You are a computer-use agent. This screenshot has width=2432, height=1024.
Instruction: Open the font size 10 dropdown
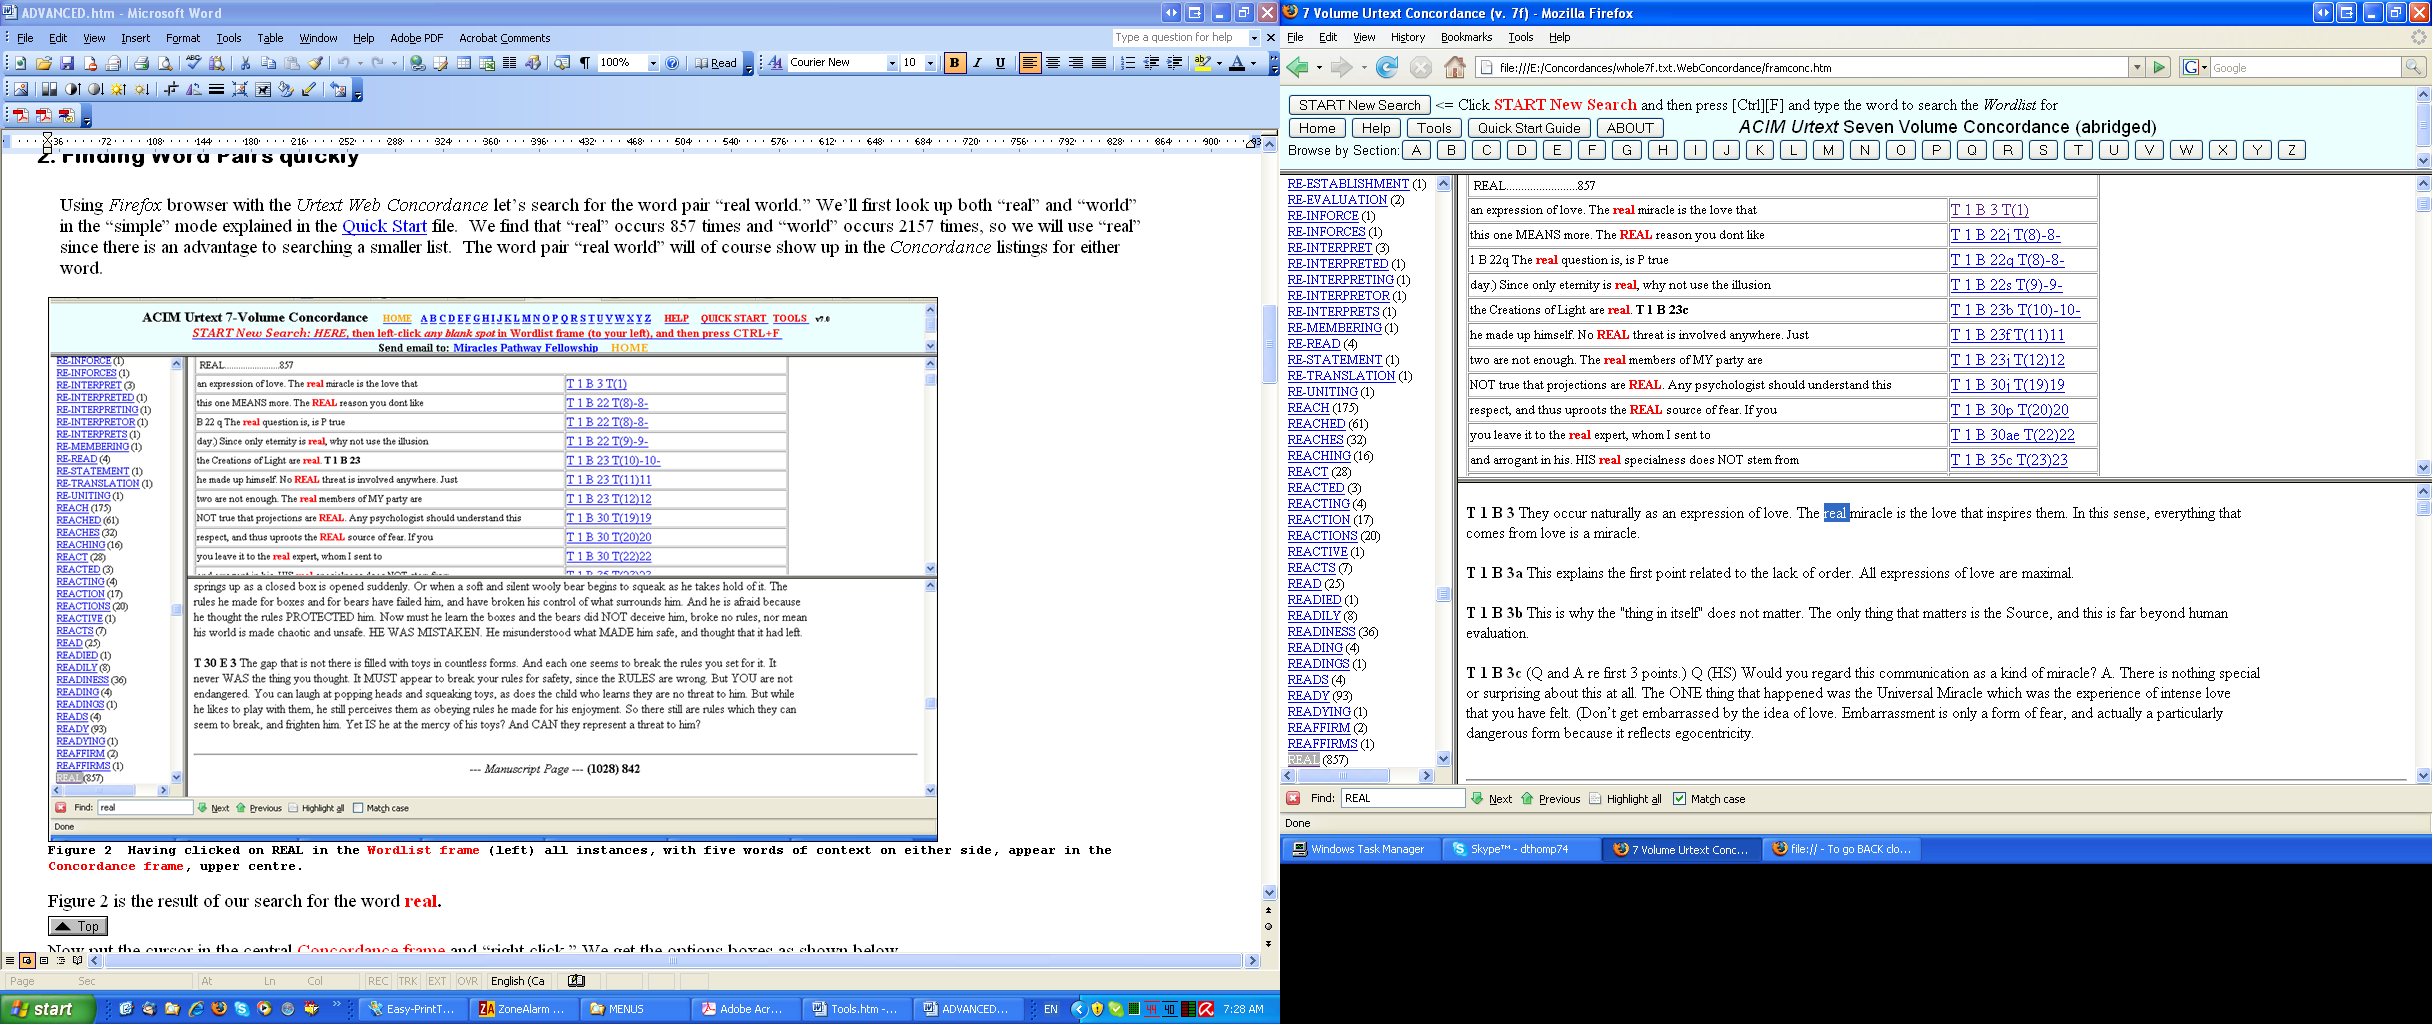click(930, 63)
